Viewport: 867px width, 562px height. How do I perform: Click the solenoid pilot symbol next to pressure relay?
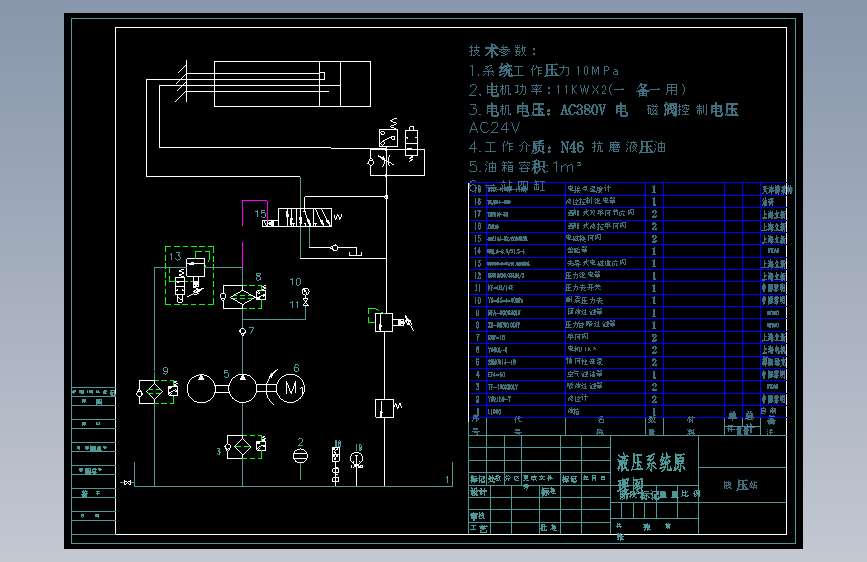(411, 142)
